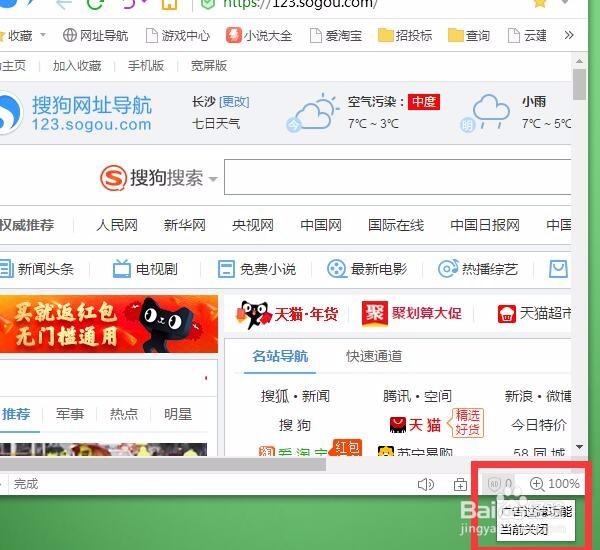The image size is (600, 550).
Task: Open the 小说大全 red bookmark icon
Action: 233,35
